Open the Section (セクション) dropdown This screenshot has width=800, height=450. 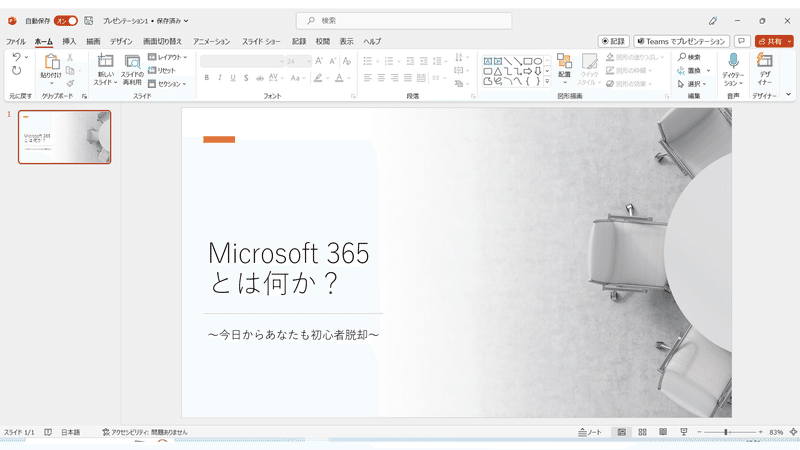[167, 84]
